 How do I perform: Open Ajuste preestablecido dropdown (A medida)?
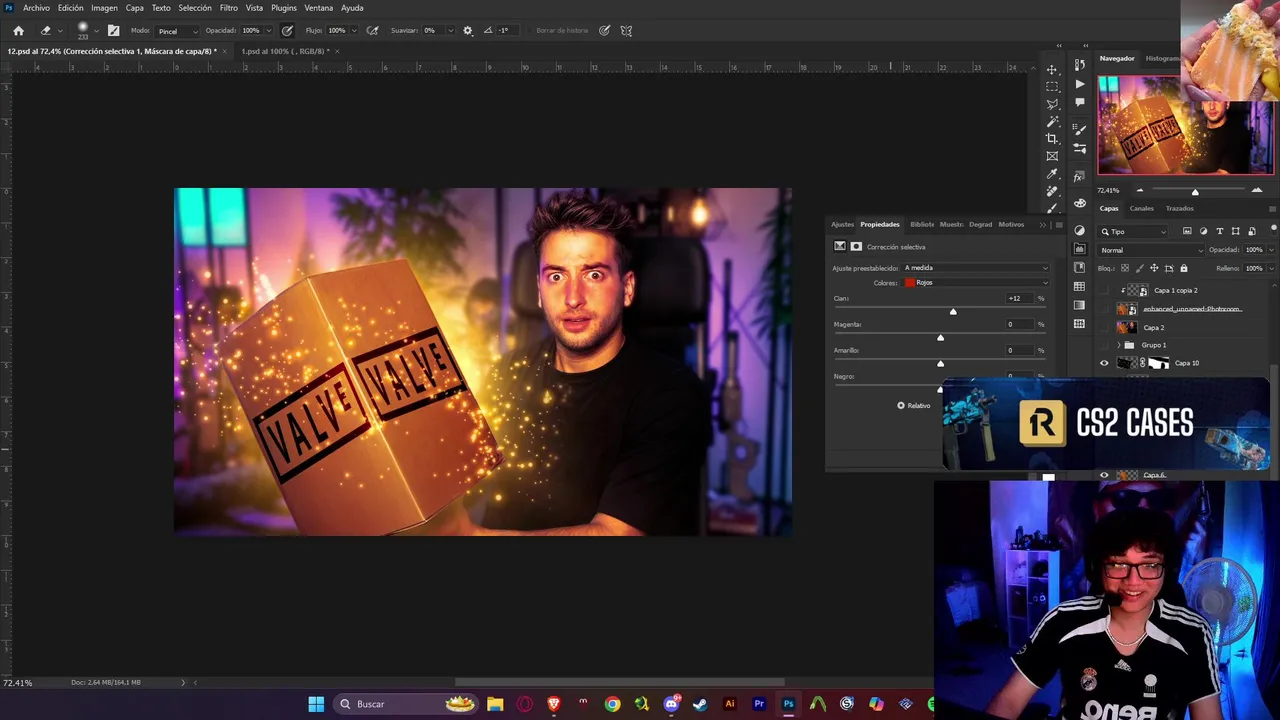pyautogui.click(x=976, y=268)
